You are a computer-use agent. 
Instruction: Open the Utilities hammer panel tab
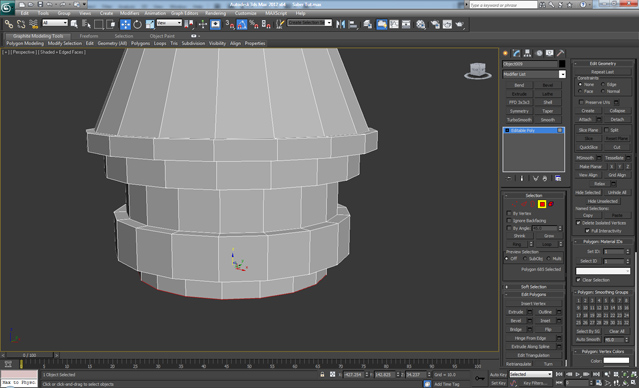coord(561,53)
